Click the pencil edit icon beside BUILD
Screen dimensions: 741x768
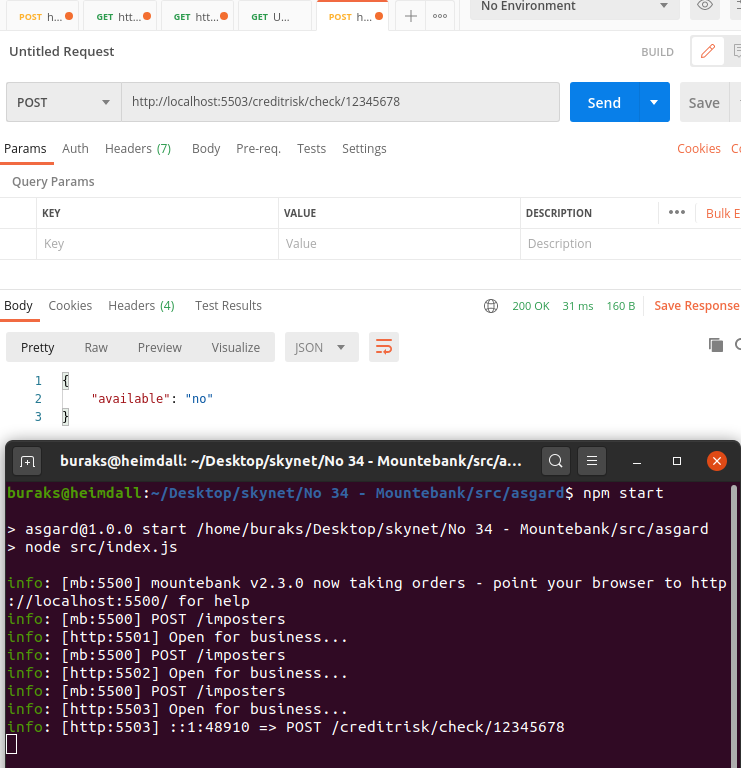[x=708, y=51]
